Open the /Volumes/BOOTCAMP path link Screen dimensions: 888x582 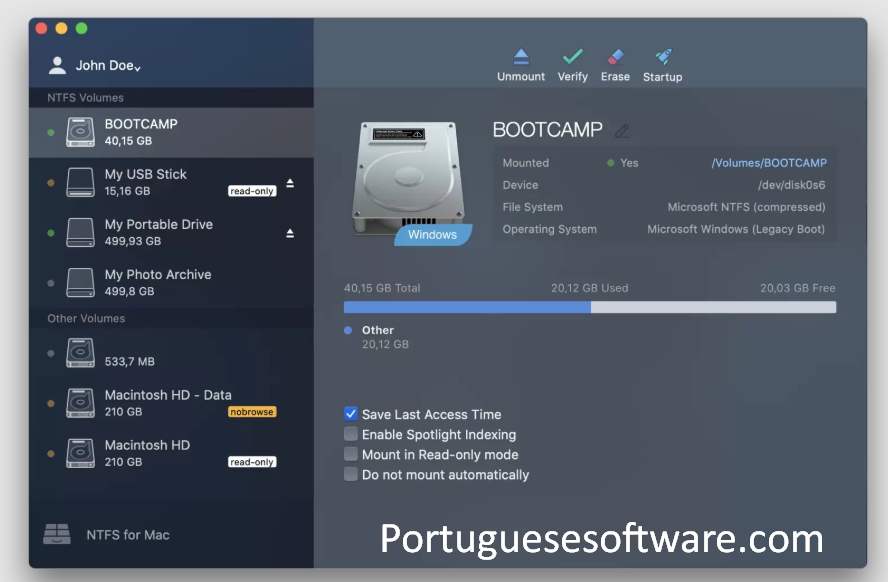769,163
